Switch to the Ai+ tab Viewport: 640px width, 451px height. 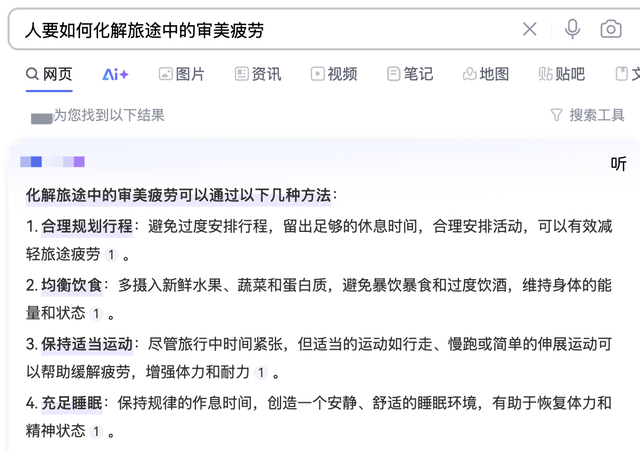pyautogui.click(x=116, y=74)
